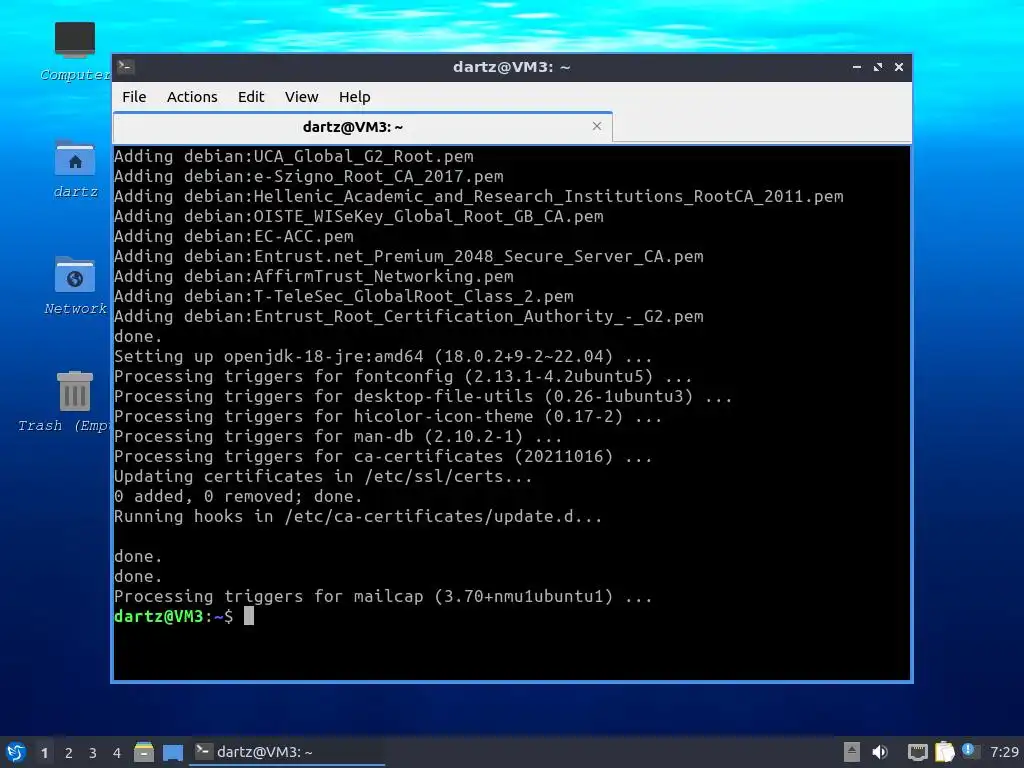Image resolution: width=1024 pixels, height=768 pixels.
Task: Select the dartz home folder desktop icon
Action: pyautogui.click(x=75, y=168)
